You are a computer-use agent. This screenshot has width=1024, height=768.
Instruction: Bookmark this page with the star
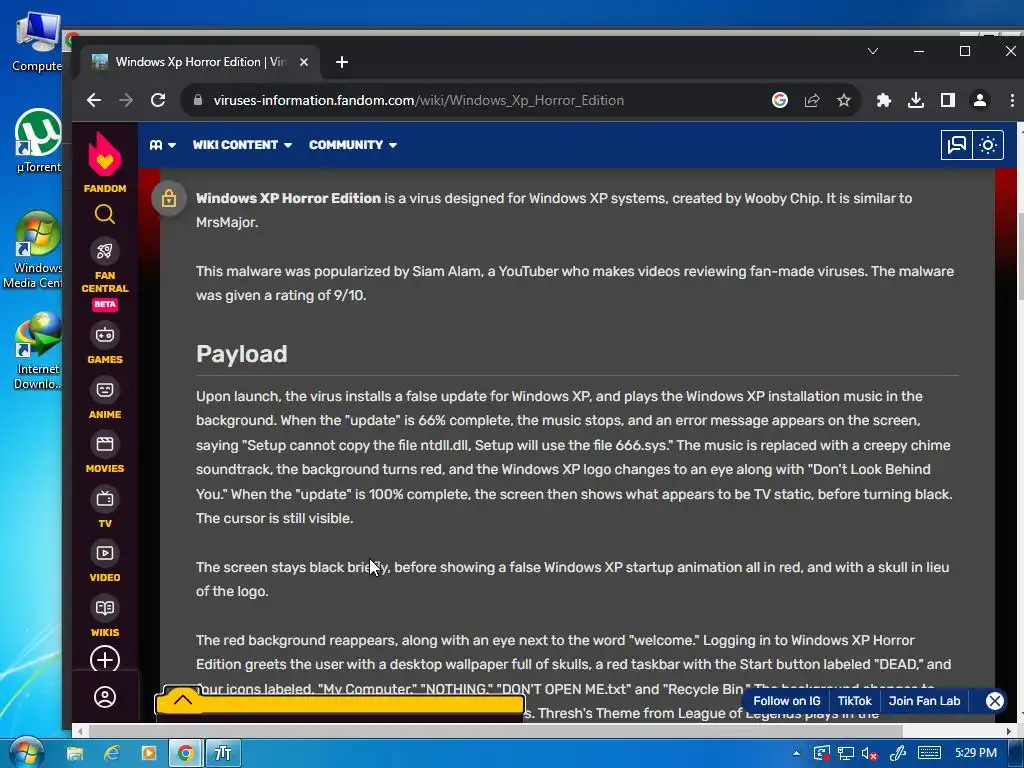click(x=844, y=100)
